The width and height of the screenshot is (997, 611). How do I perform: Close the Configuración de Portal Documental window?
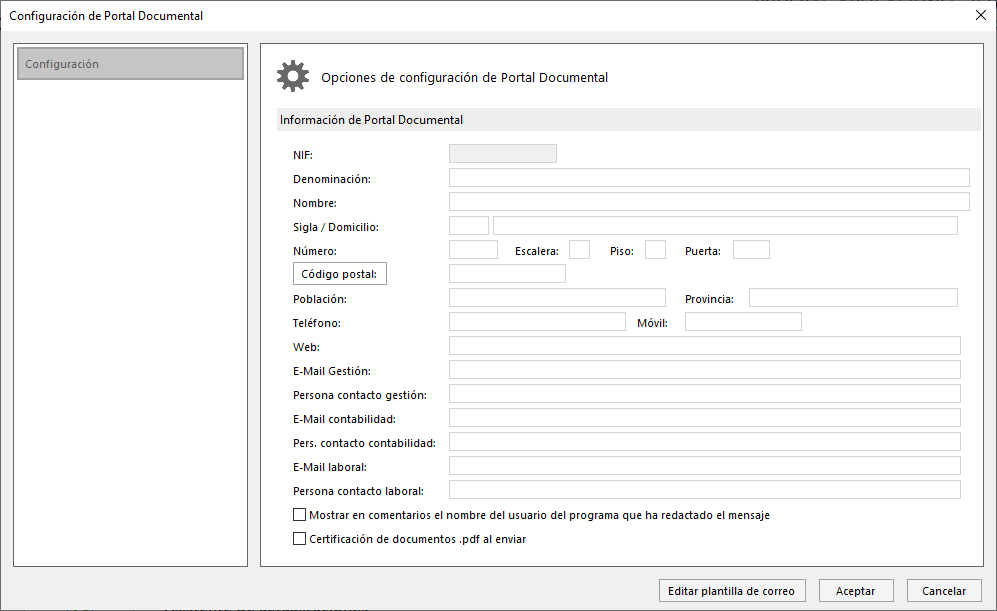[x=980, y=15]
